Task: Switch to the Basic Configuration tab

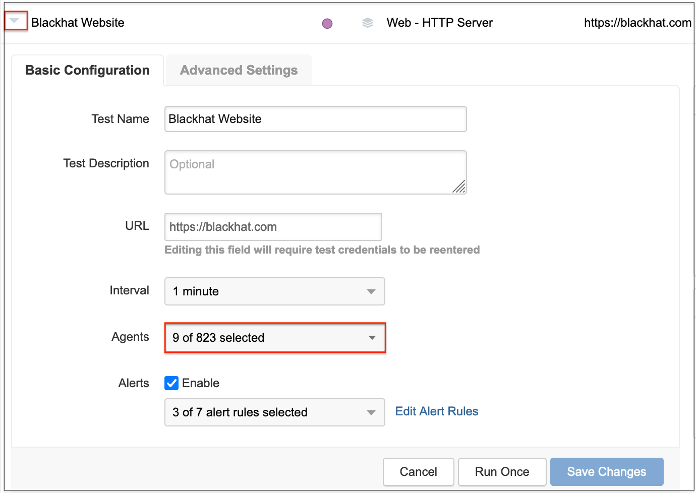Action: point(87,70)
